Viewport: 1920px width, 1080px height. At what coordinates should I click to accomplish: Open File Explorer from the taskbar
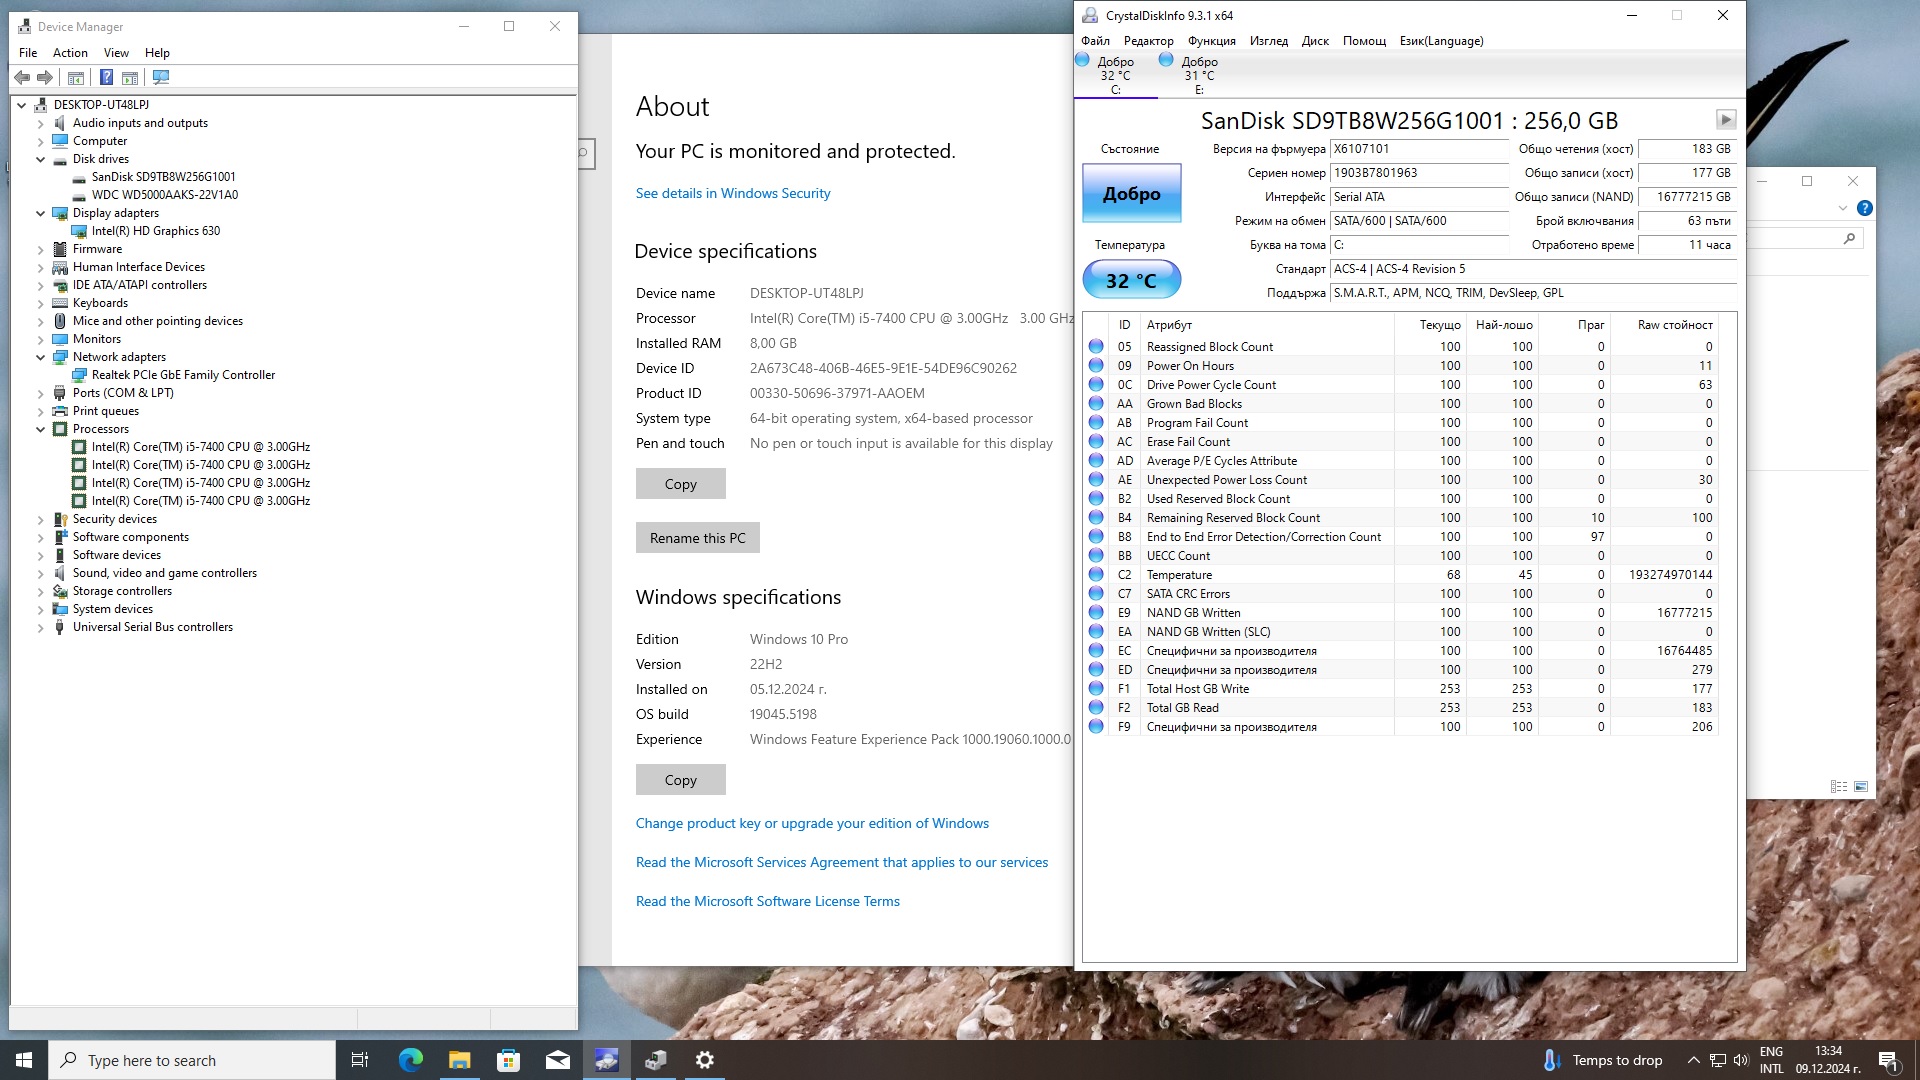pos(459,1060)
